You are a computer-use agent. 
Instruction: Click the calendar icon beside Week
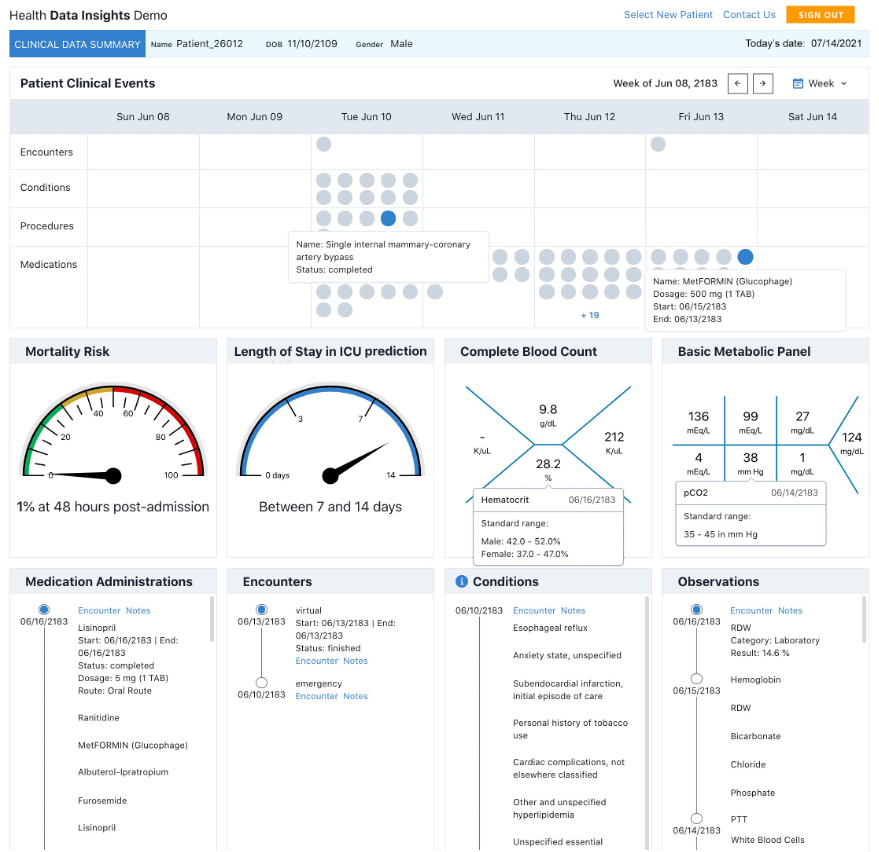point(797,84)
